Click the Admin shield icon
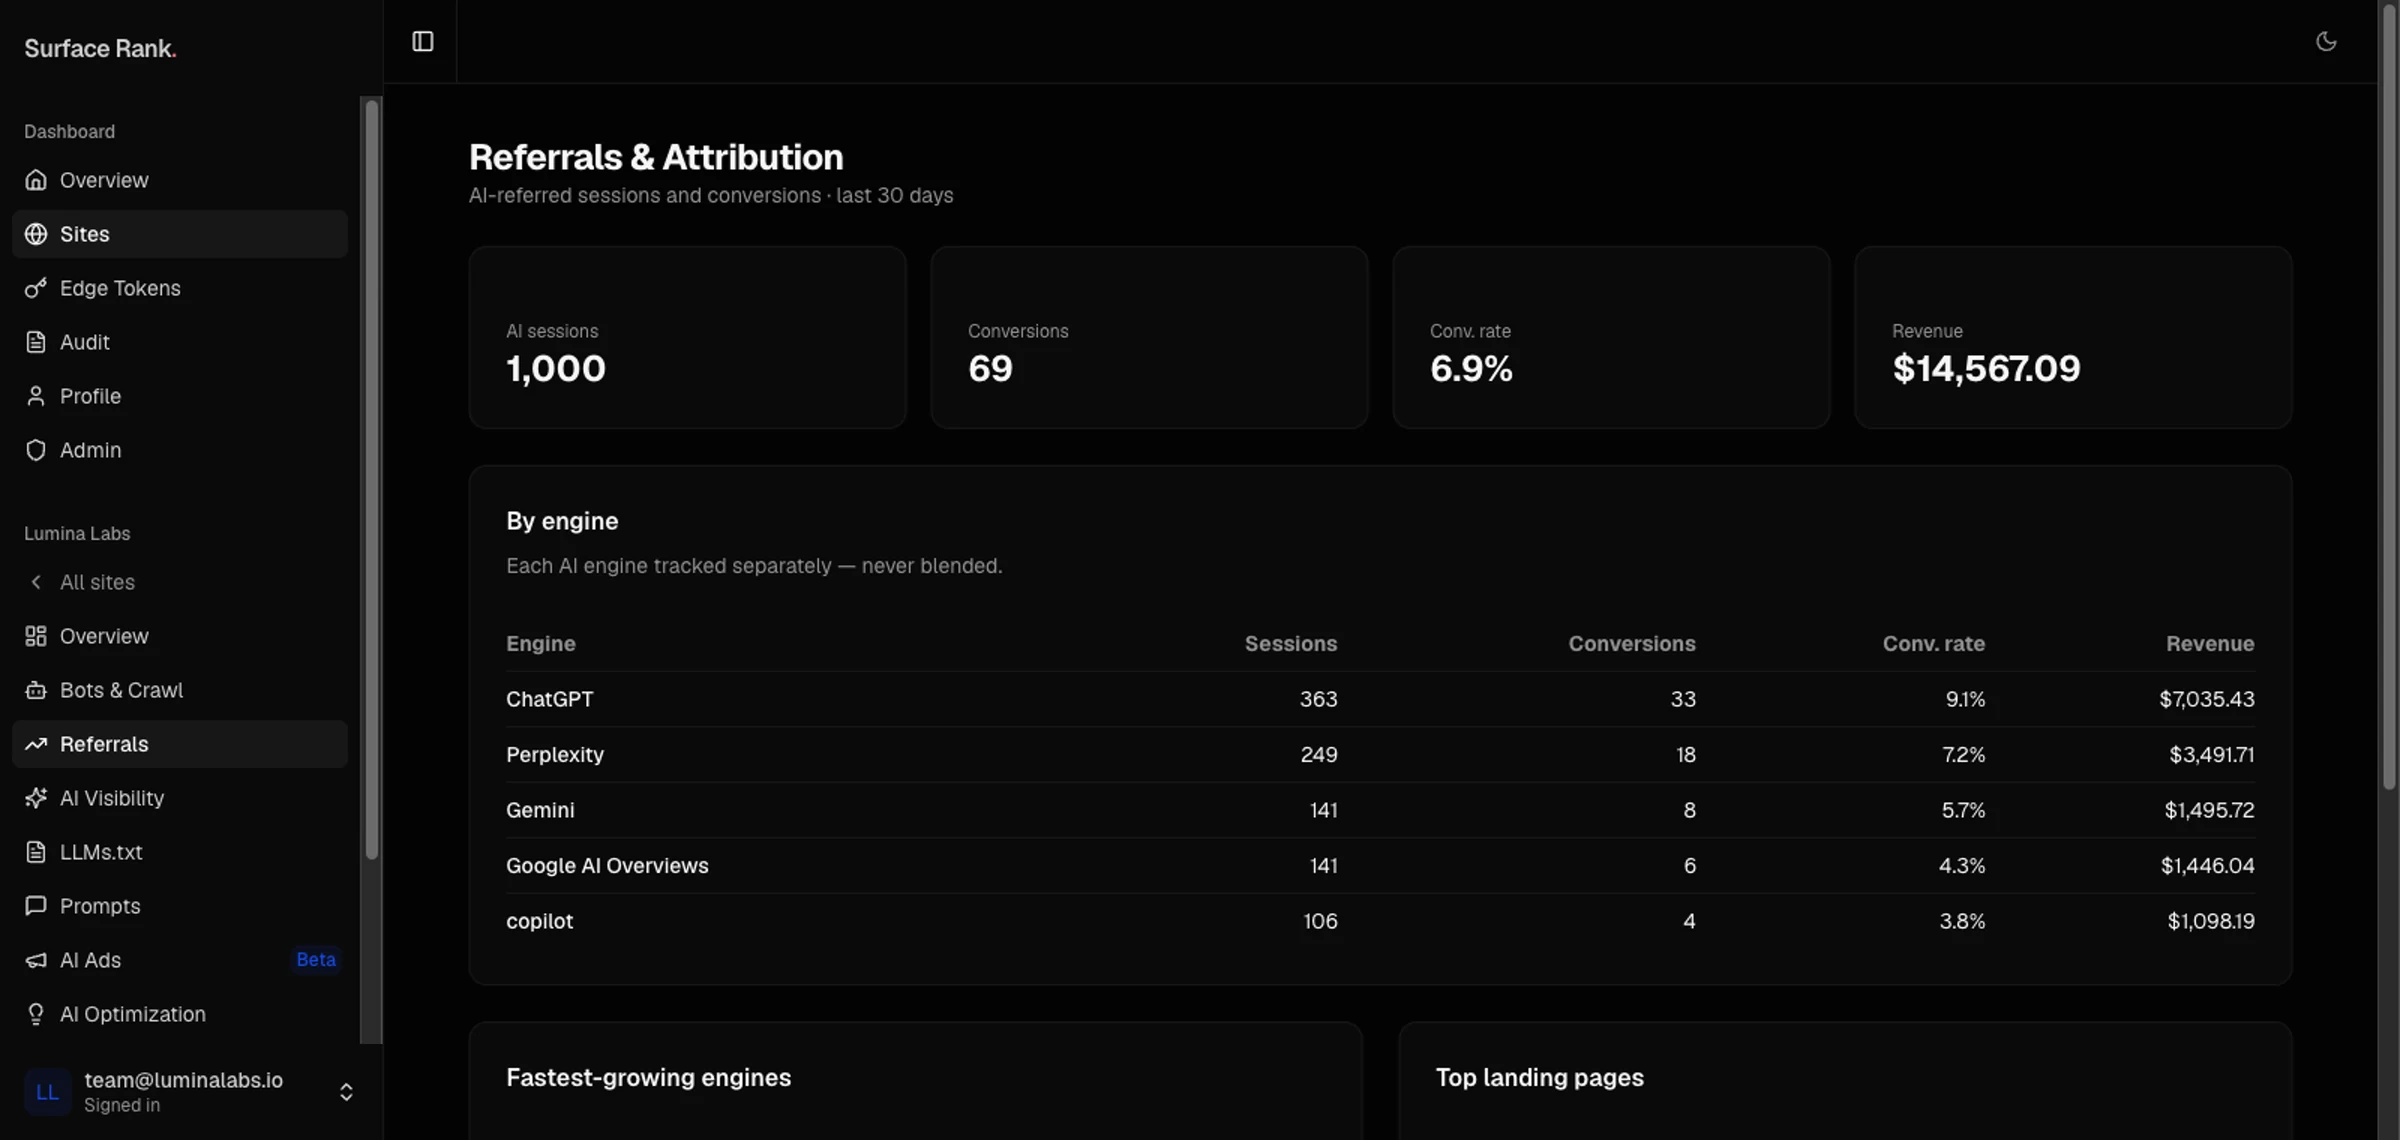Screen dimensions: 2400x1140 click(x=36, y=450)
